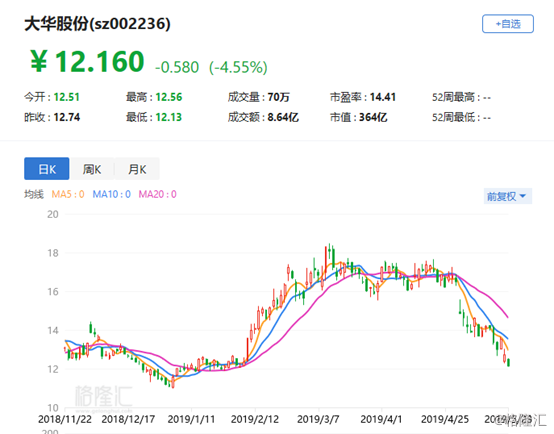Click the MA10 : 0 legend label
Image resolution: width=554 pixels, height=434 pixels.
click(x=112, y=194)
